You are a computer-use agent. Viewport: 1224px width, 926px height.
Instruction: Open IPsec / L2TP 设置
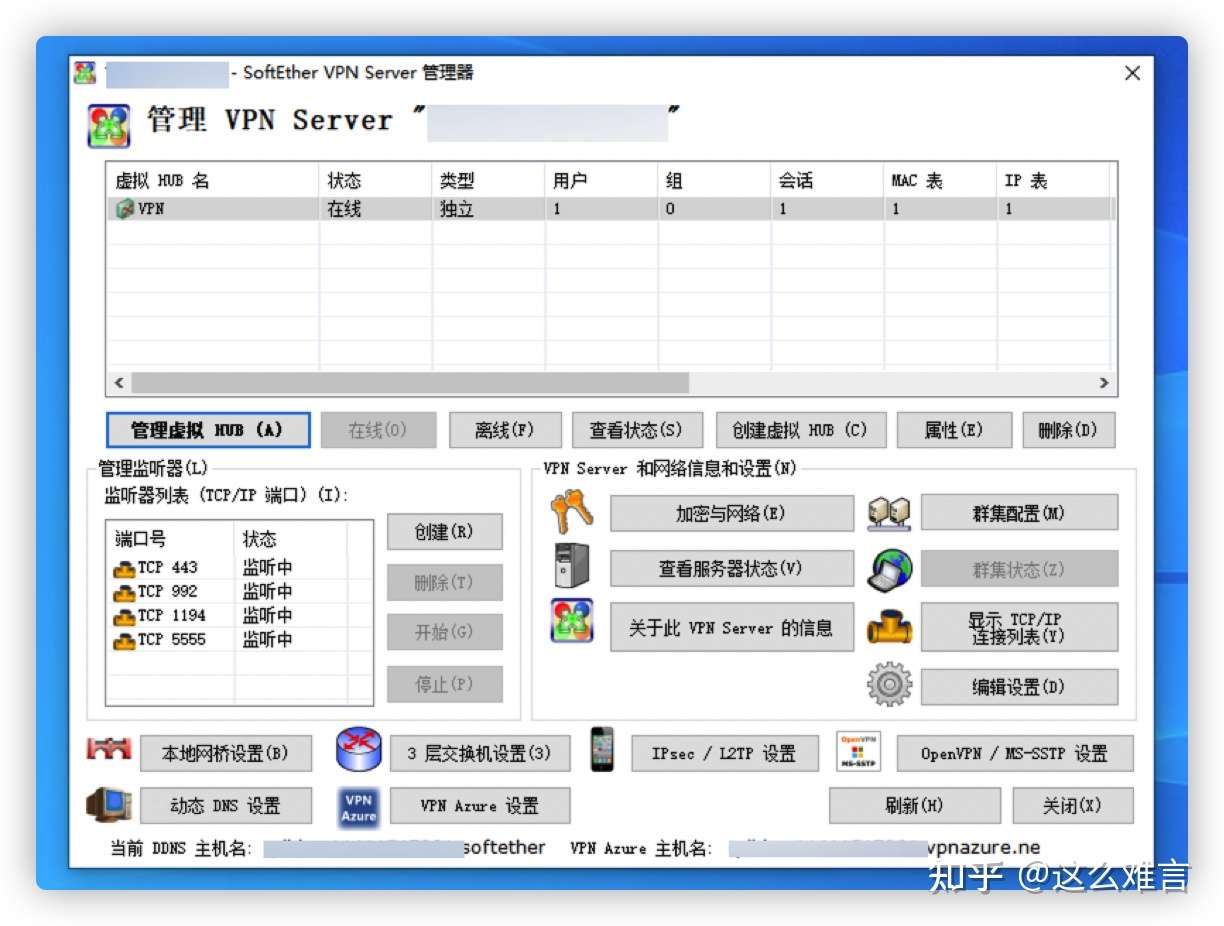click(725, 754)
